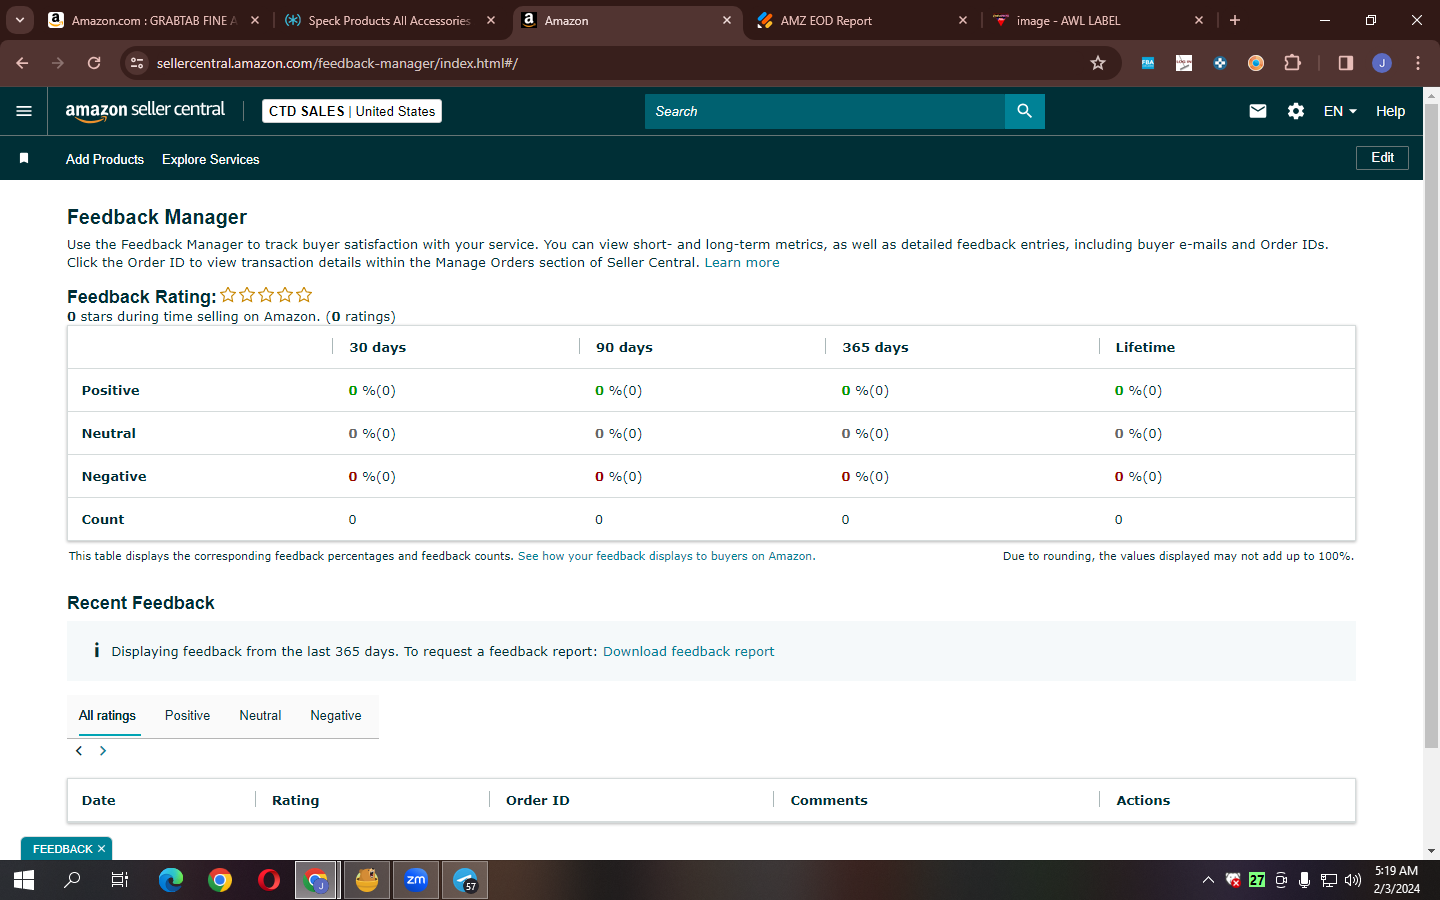Close the Speck Products tab
The width and height of the screenshot is (1440, 900).
(491, 20)
